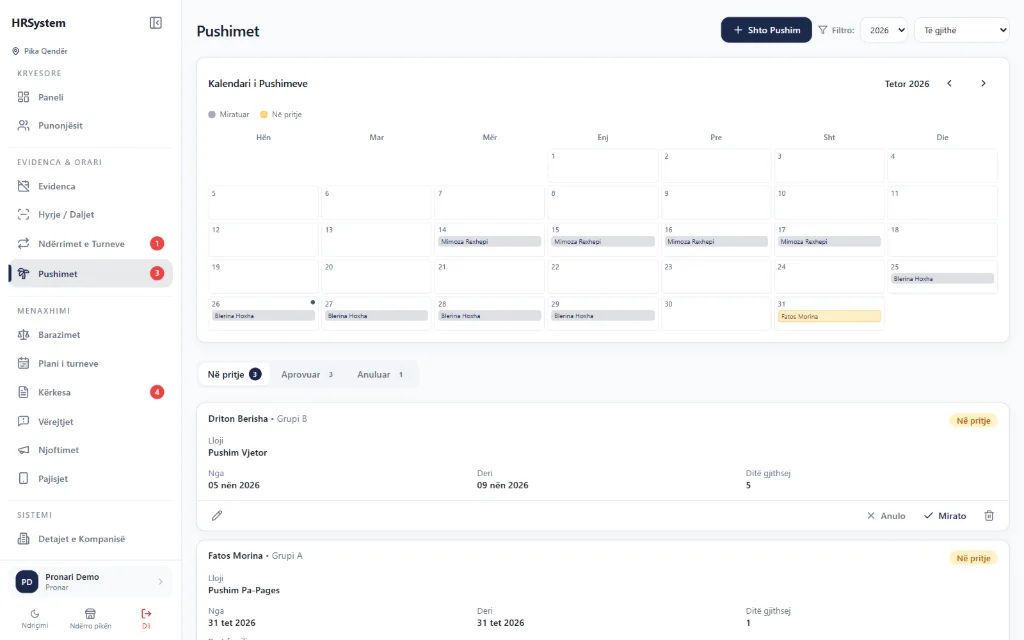The width and height of the screenshot is (1024, 640).
Task: Open Mimoza Rexhepi leave on October 14
Action: pos(489,242)
